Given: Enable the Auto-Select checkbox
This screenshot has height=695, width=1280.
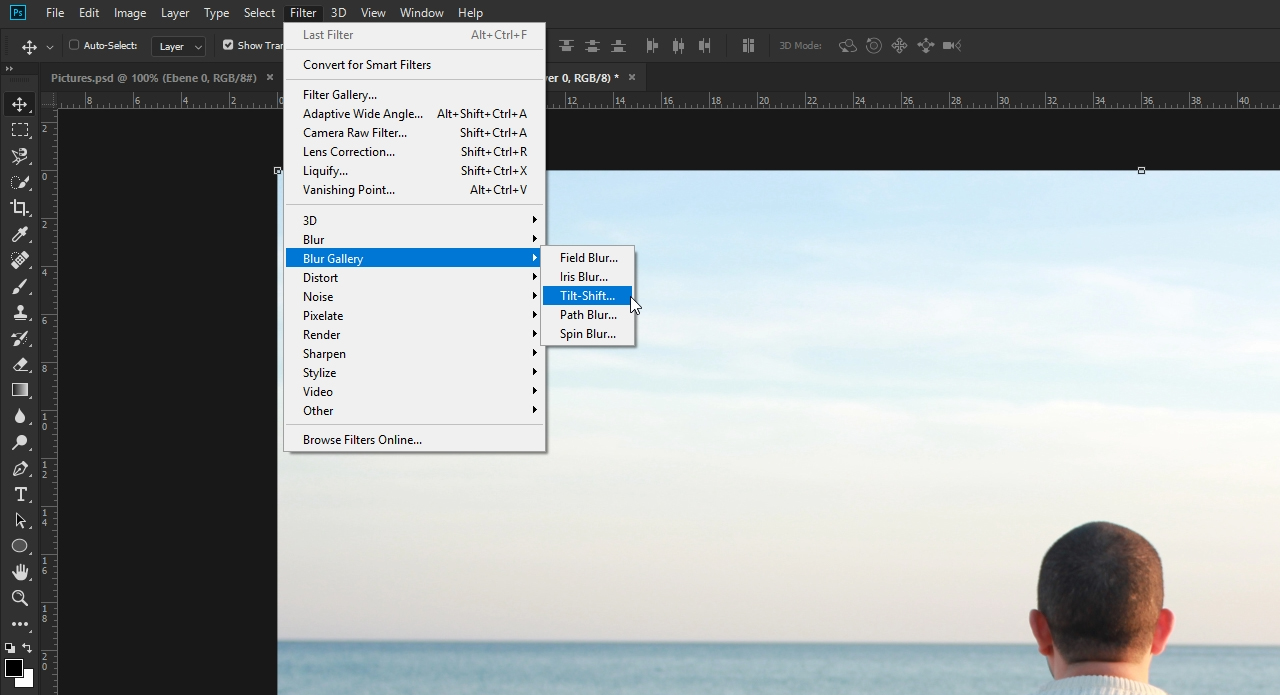Looking at the screenshot, I should click(x=74, y=45).
